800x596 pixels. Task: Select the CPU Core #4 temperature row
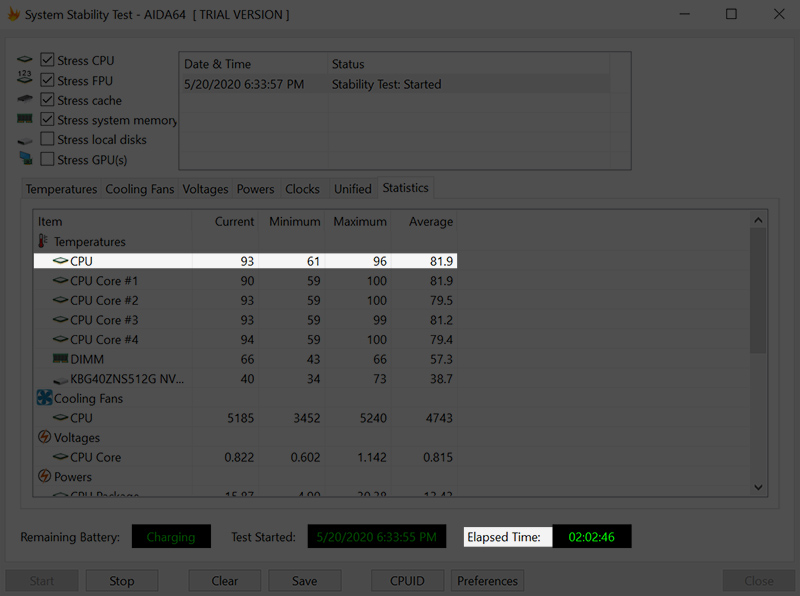coord(245,339)
